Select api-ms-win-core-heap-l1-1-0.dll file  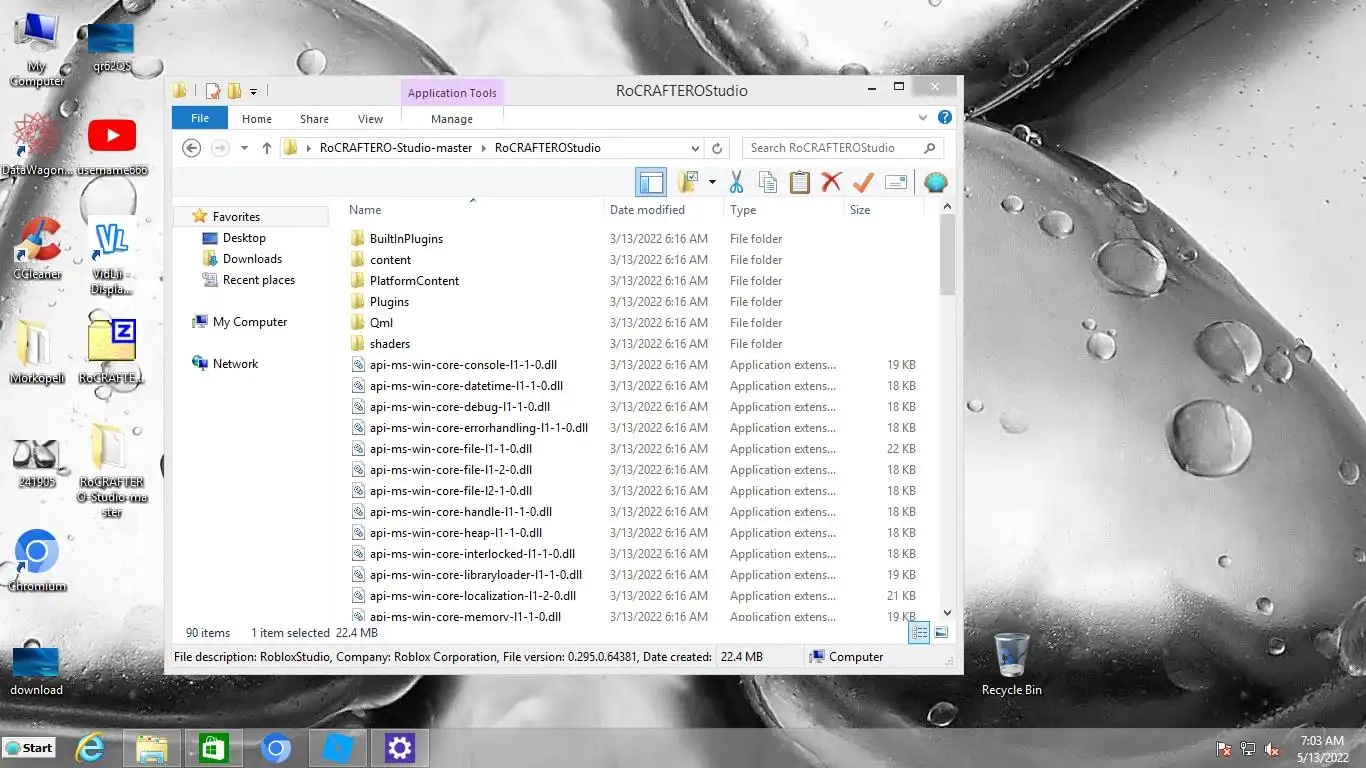[455, 533]
